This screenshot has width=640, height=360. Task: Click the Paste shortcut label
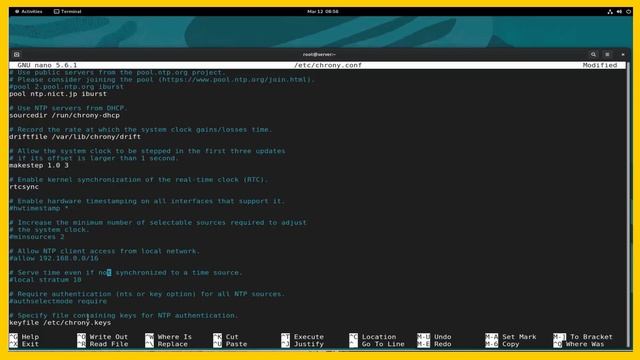236,344
